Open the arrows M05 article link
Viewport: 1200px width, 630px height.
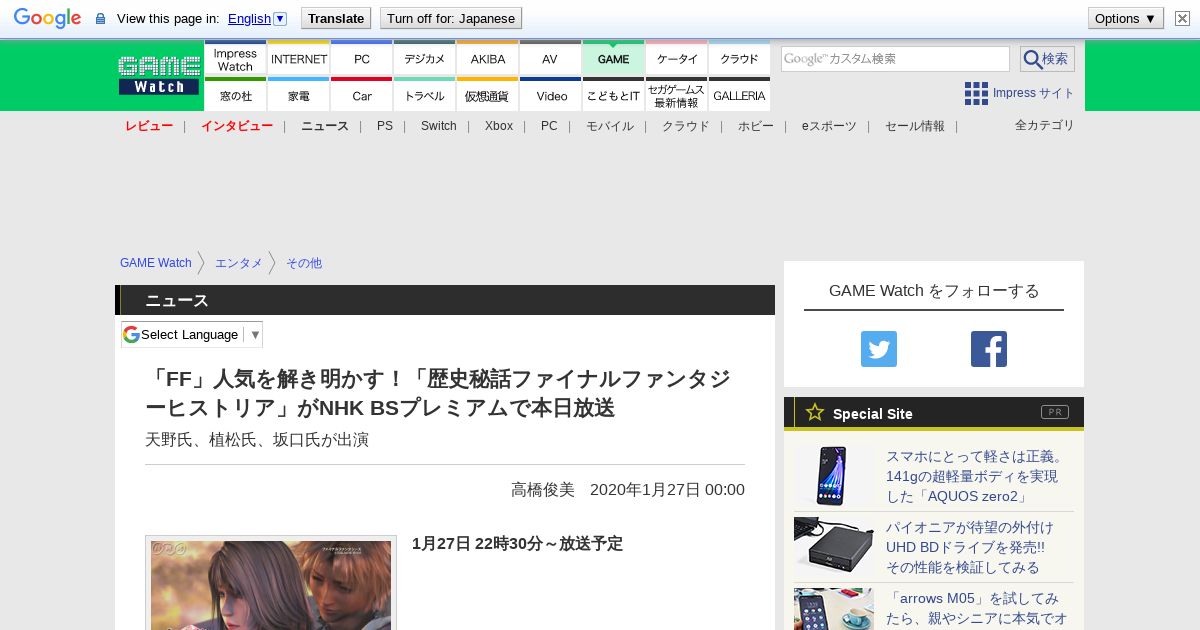click(977, 608)
